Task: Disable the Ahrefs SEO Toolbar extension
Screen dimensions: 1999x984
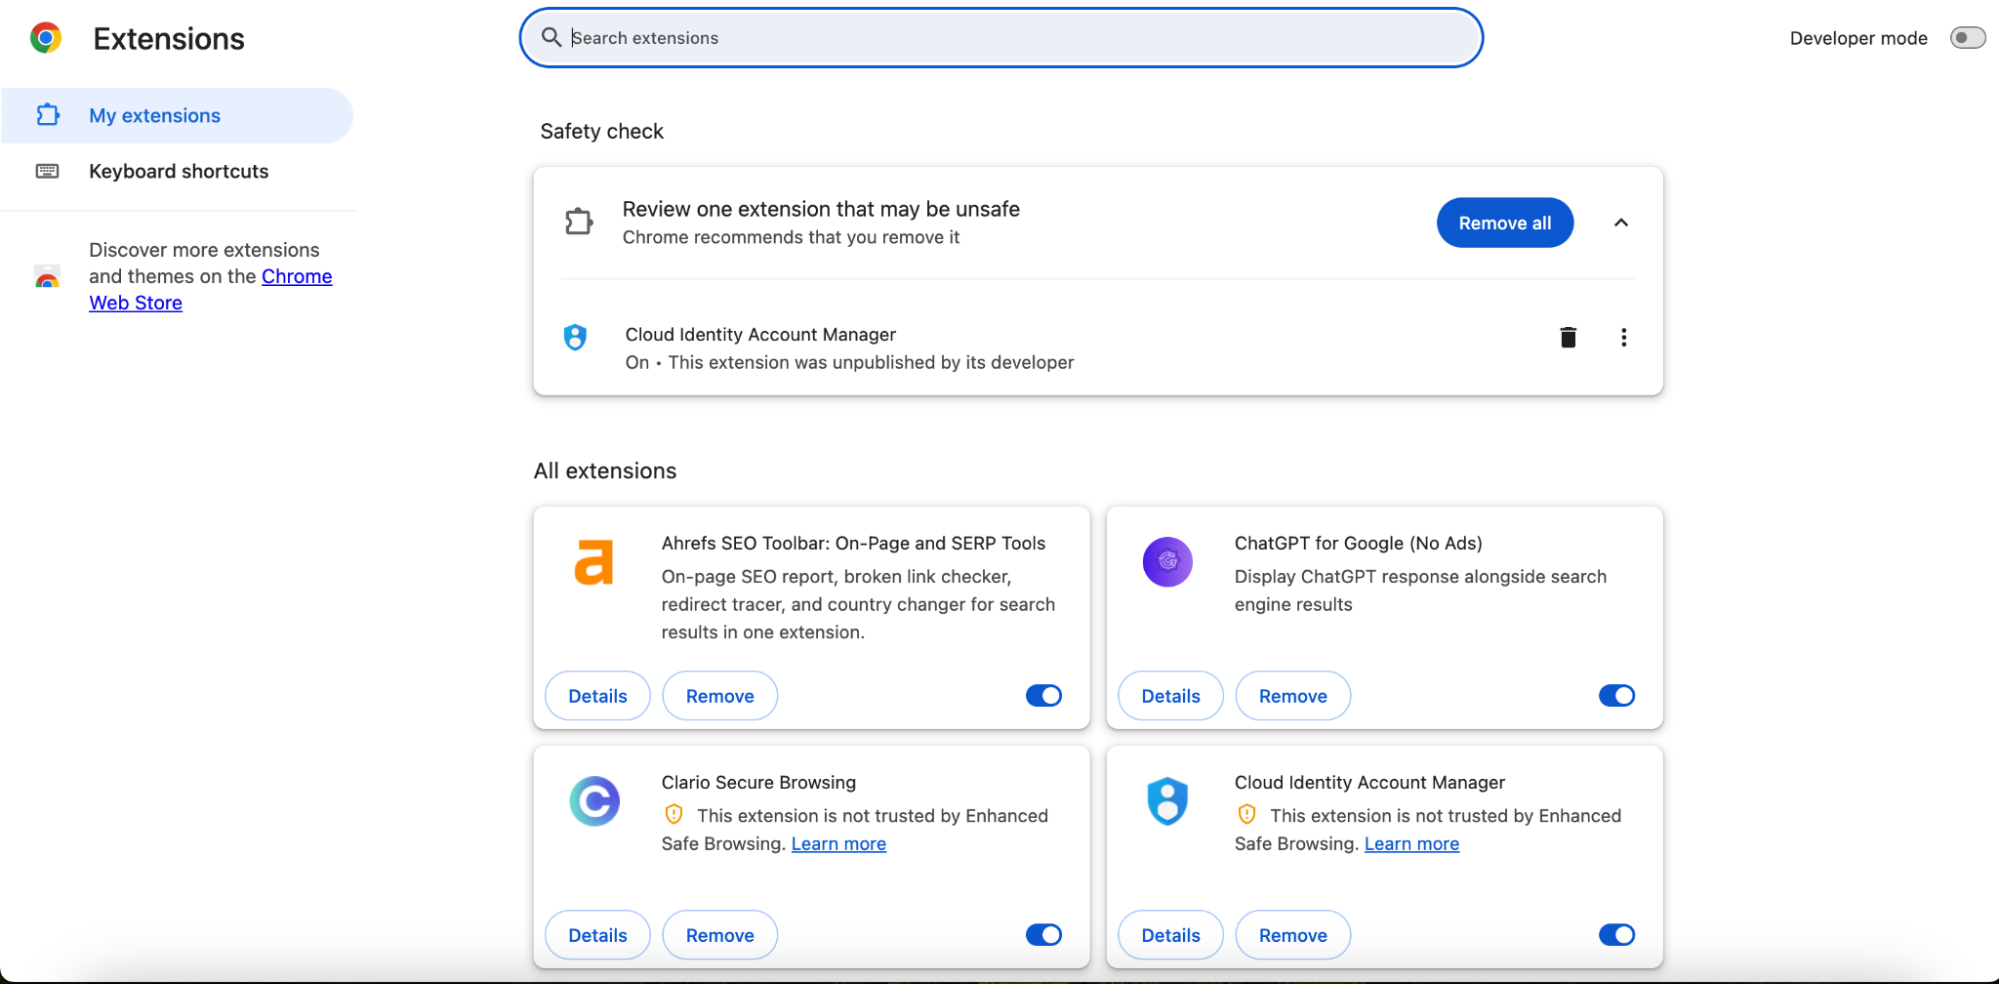Action: 1043,695
